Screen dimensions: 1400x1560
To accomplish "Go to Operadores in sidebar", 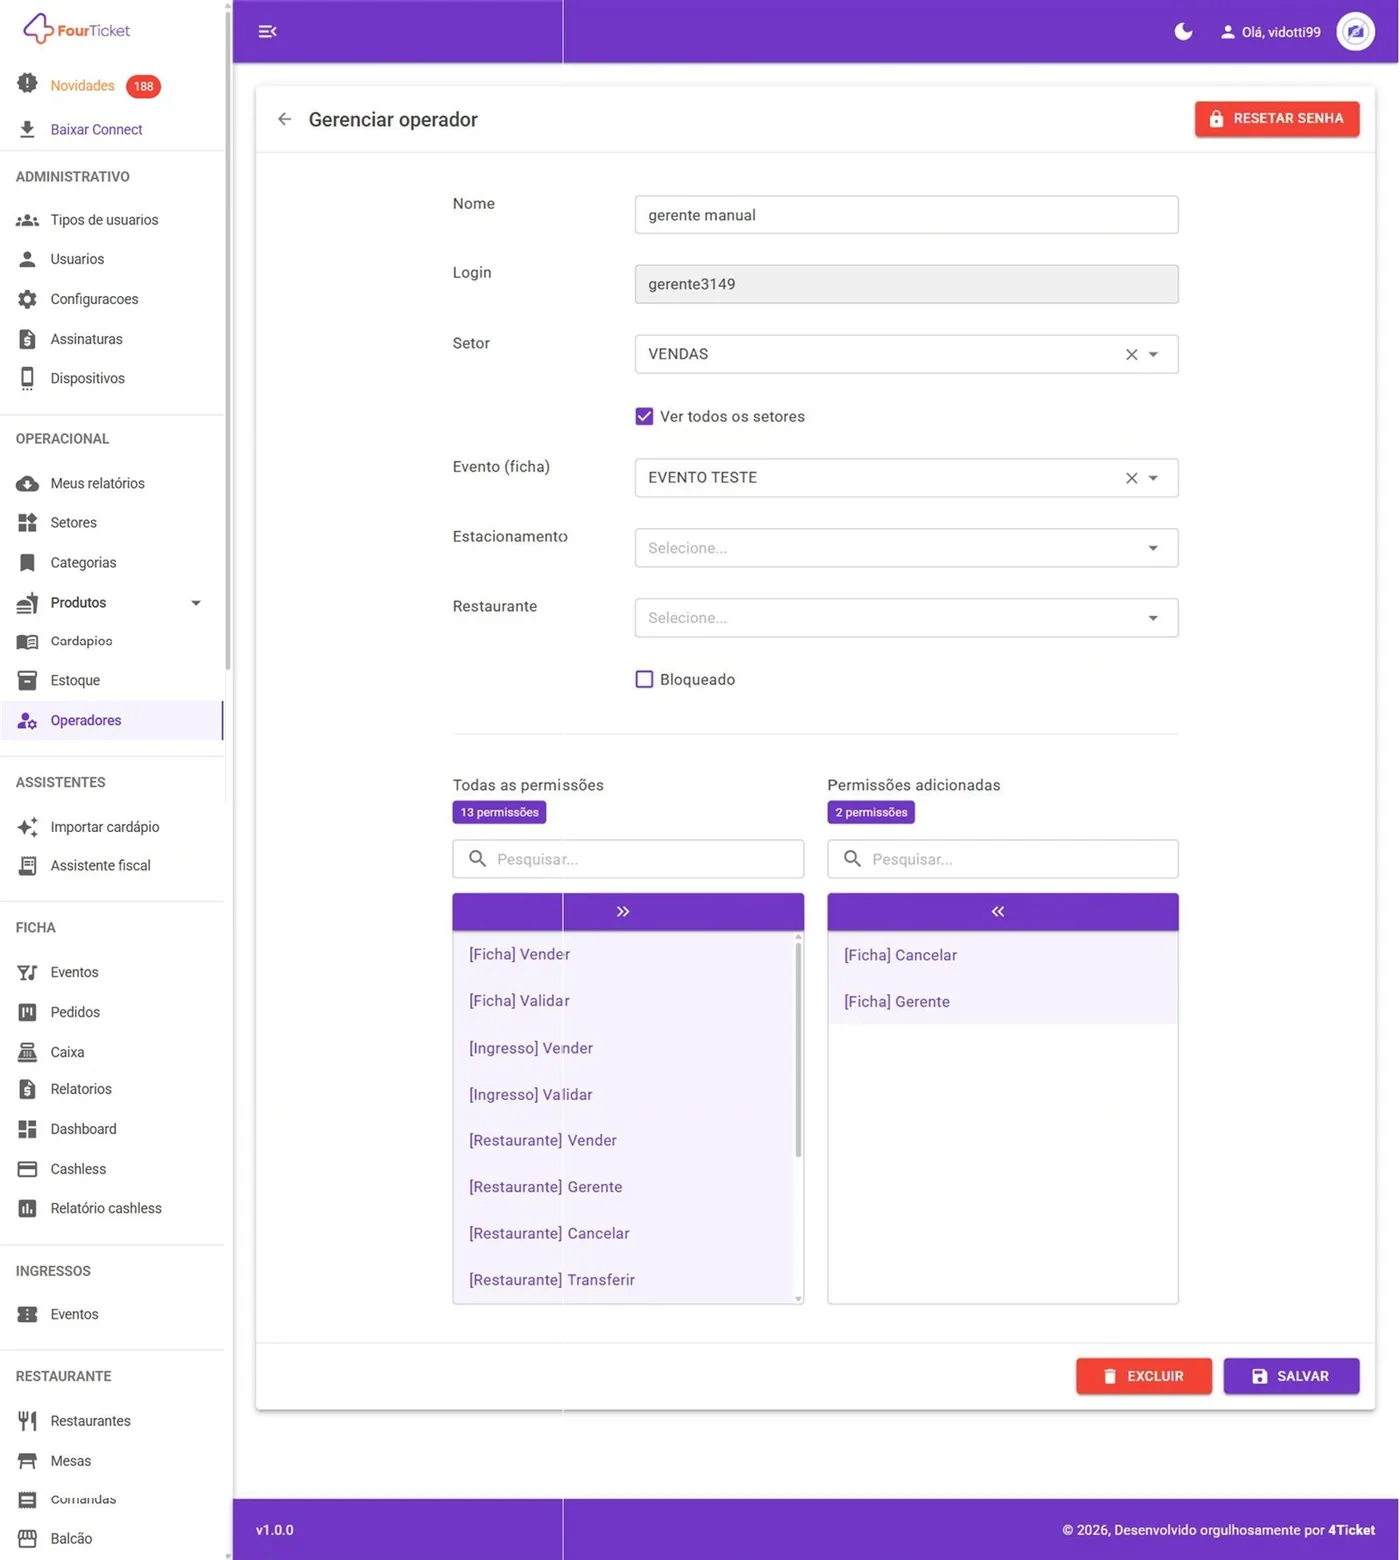I will (x=111, y=721).
